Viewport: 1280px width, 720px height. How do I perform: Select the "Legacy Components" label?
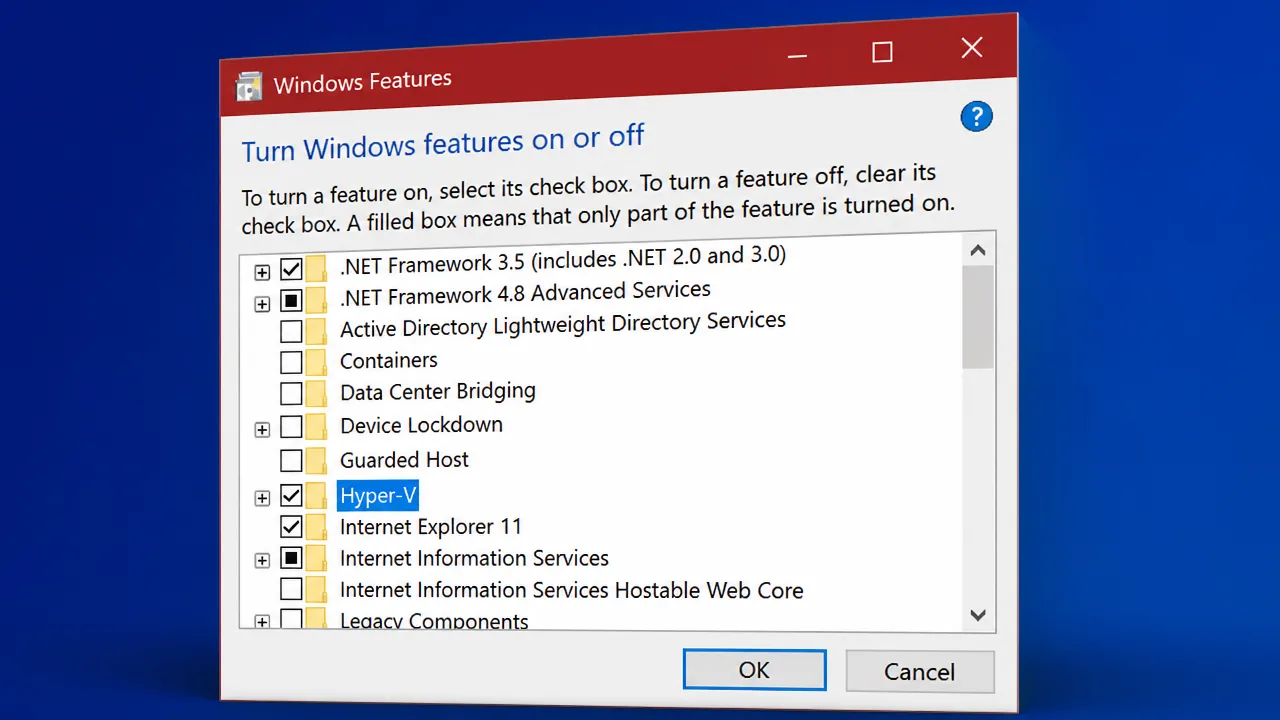434,621
